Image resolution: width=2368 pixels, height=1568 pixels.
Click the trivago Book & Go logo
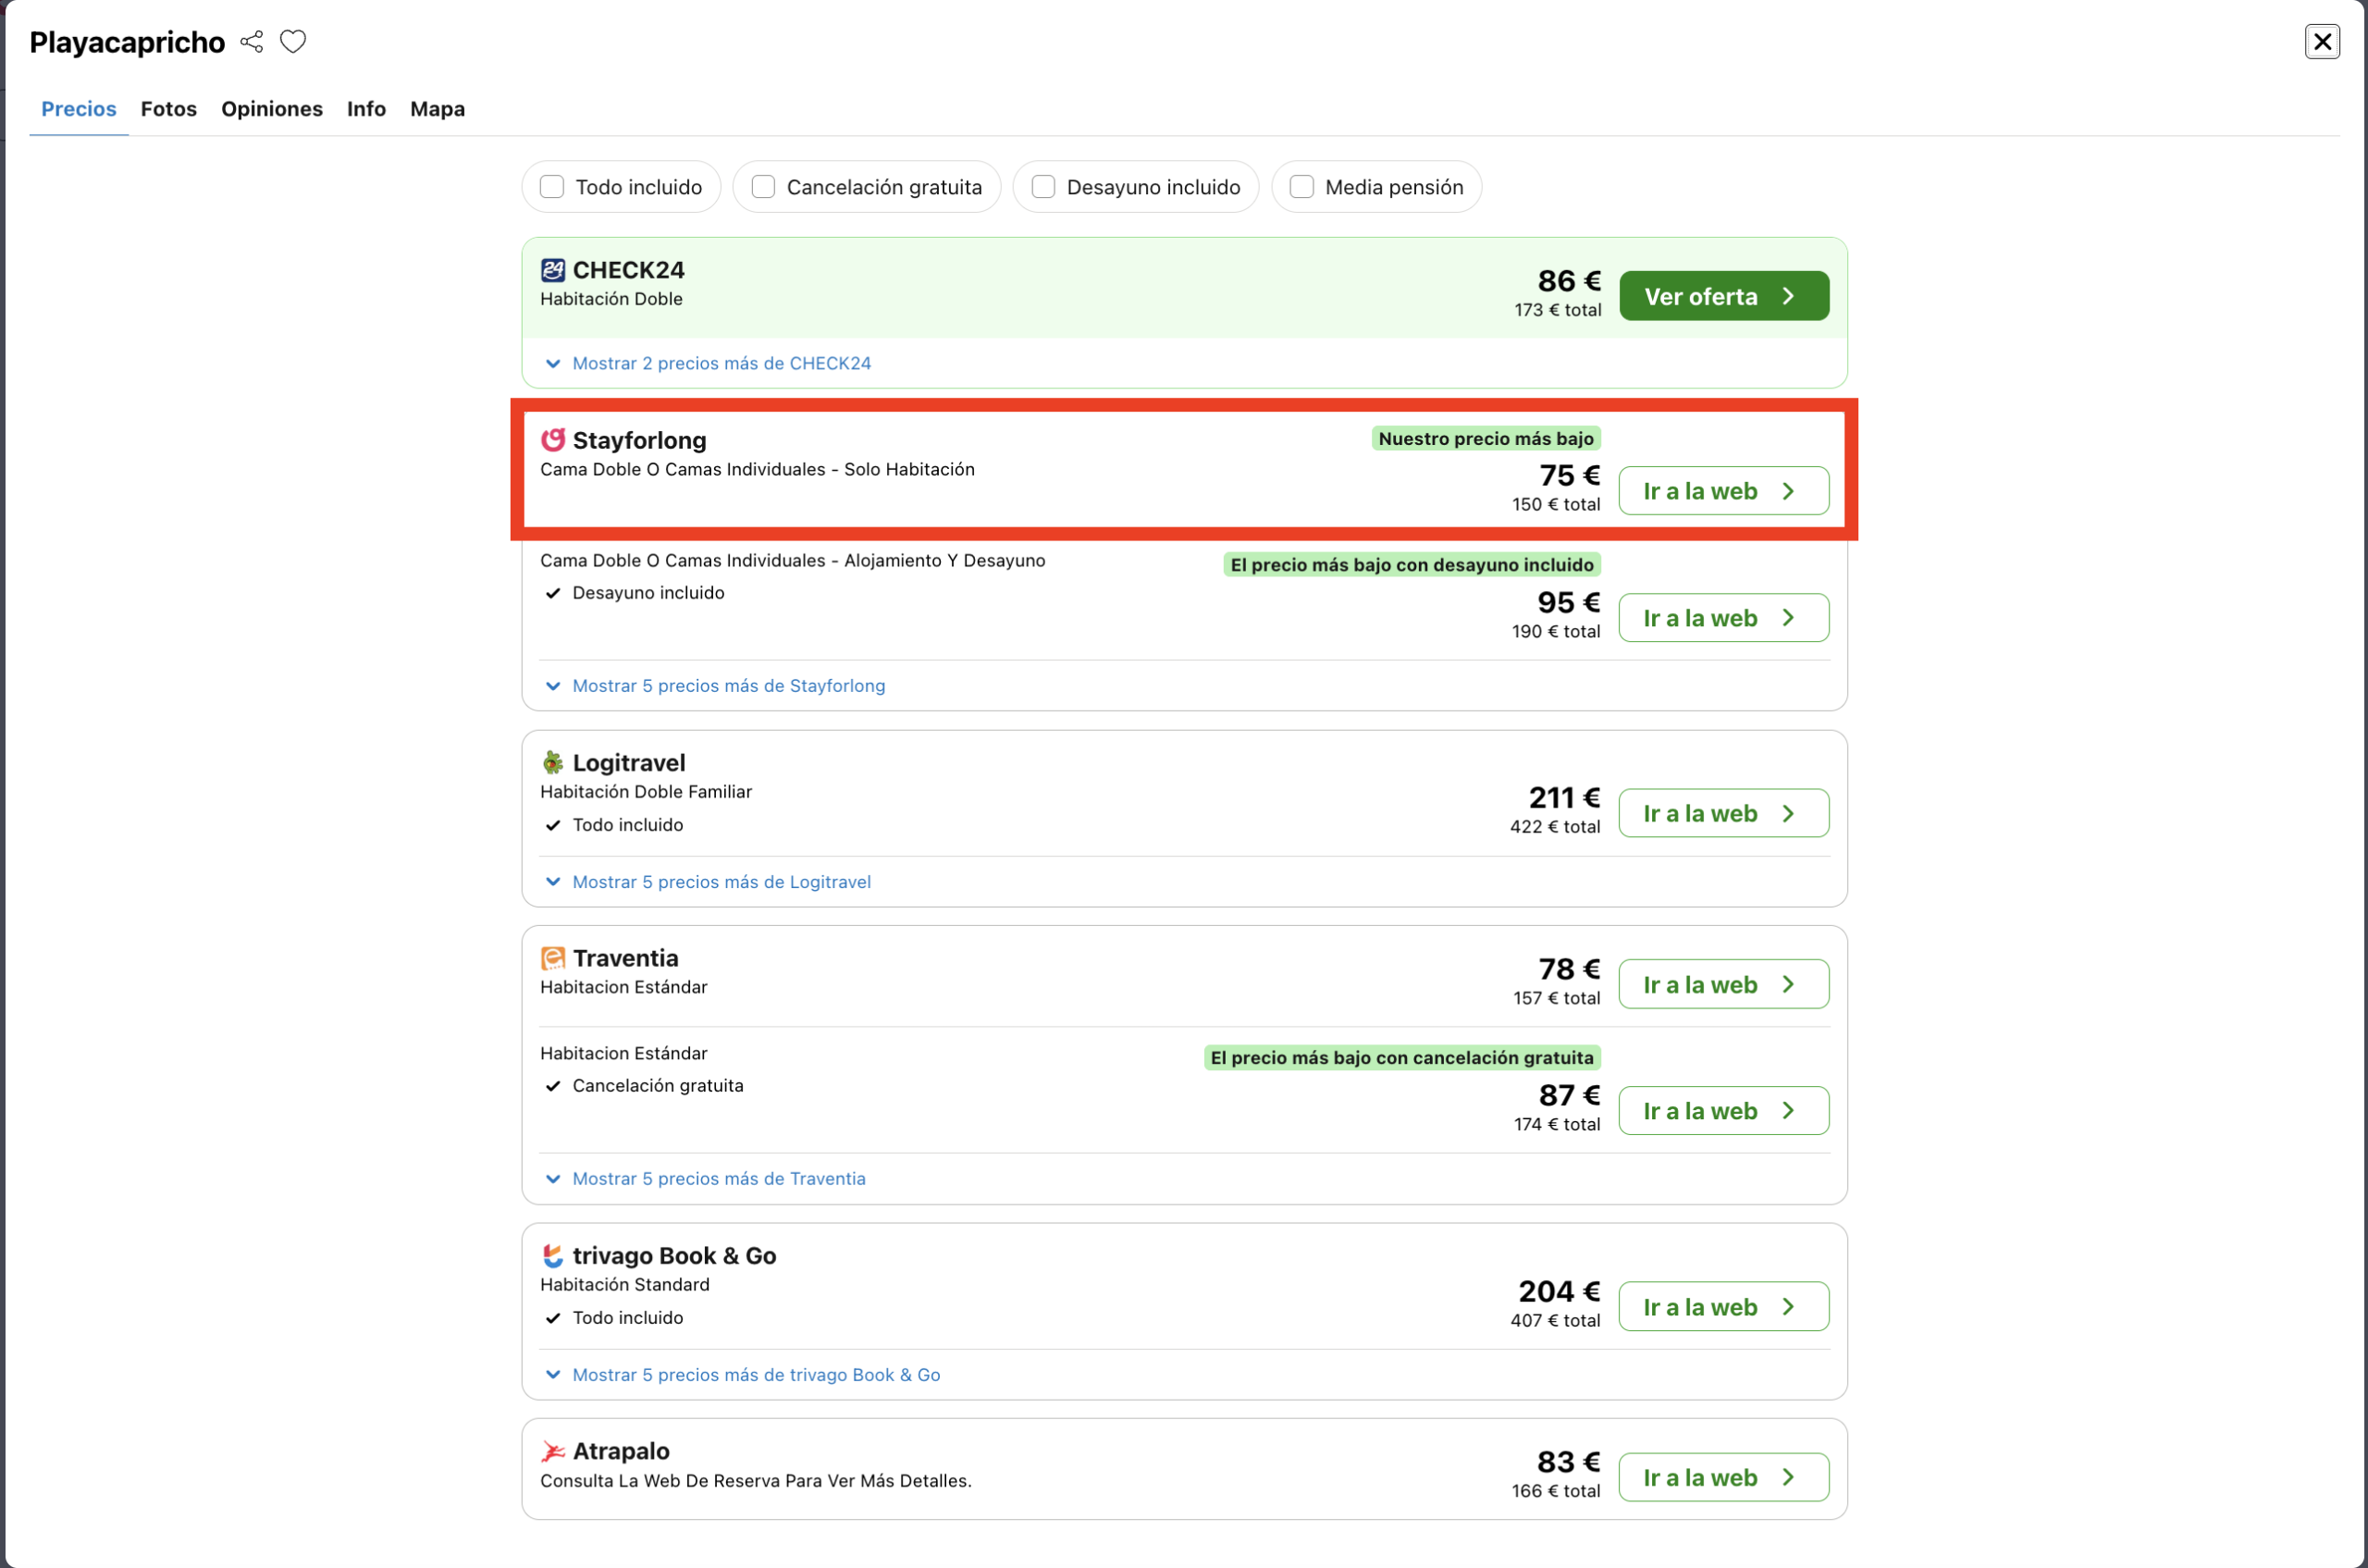click(553, 1256)
